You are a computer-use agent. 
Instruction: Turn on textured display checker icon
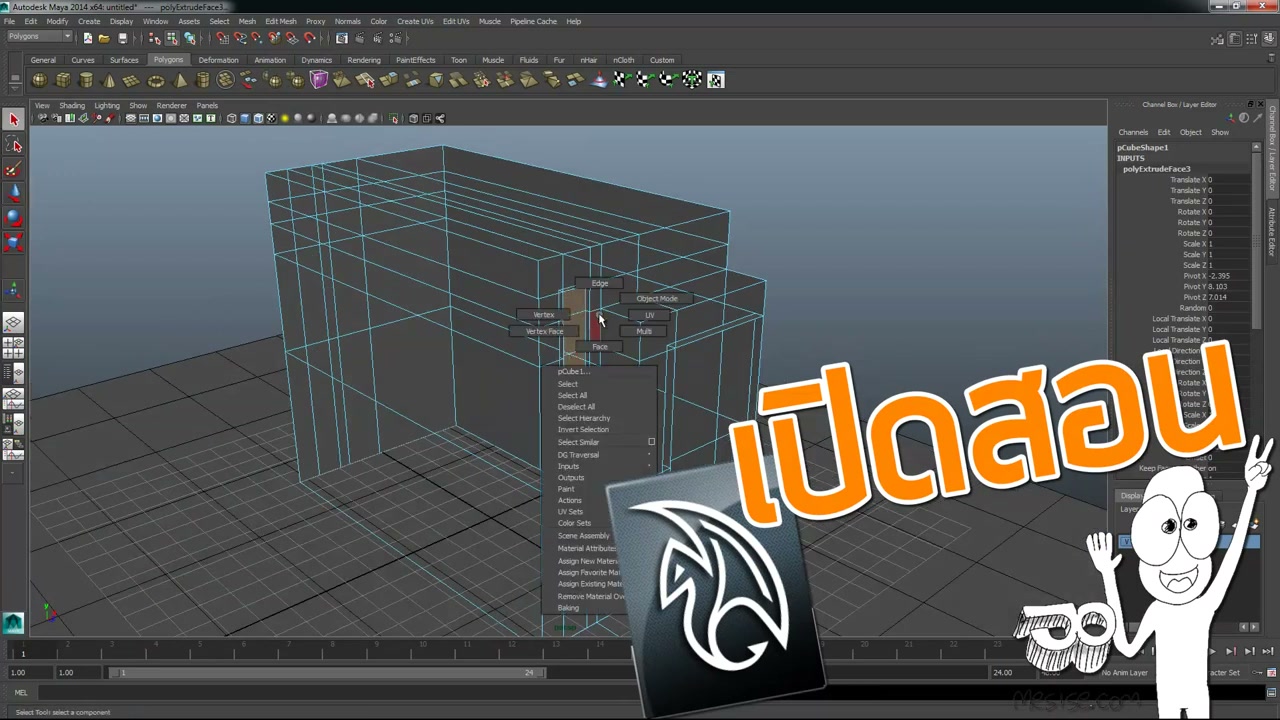(271, 118)
